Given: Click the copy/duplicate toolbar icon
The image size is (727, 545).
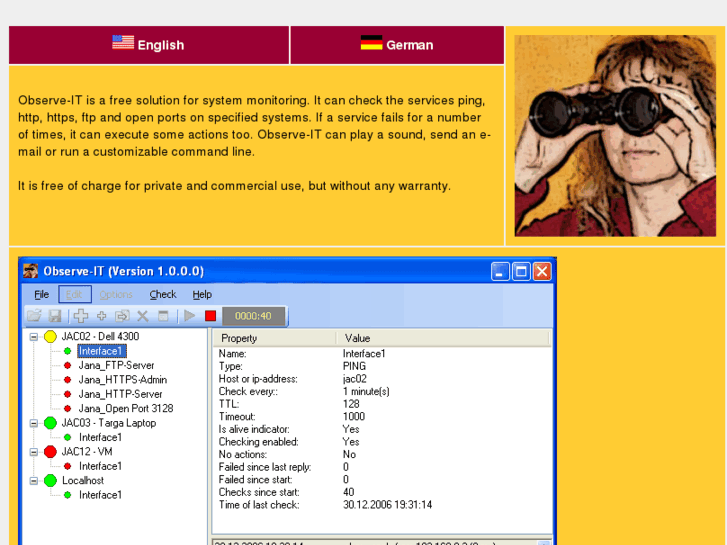Looking at the screenshot, I should 122,316.
